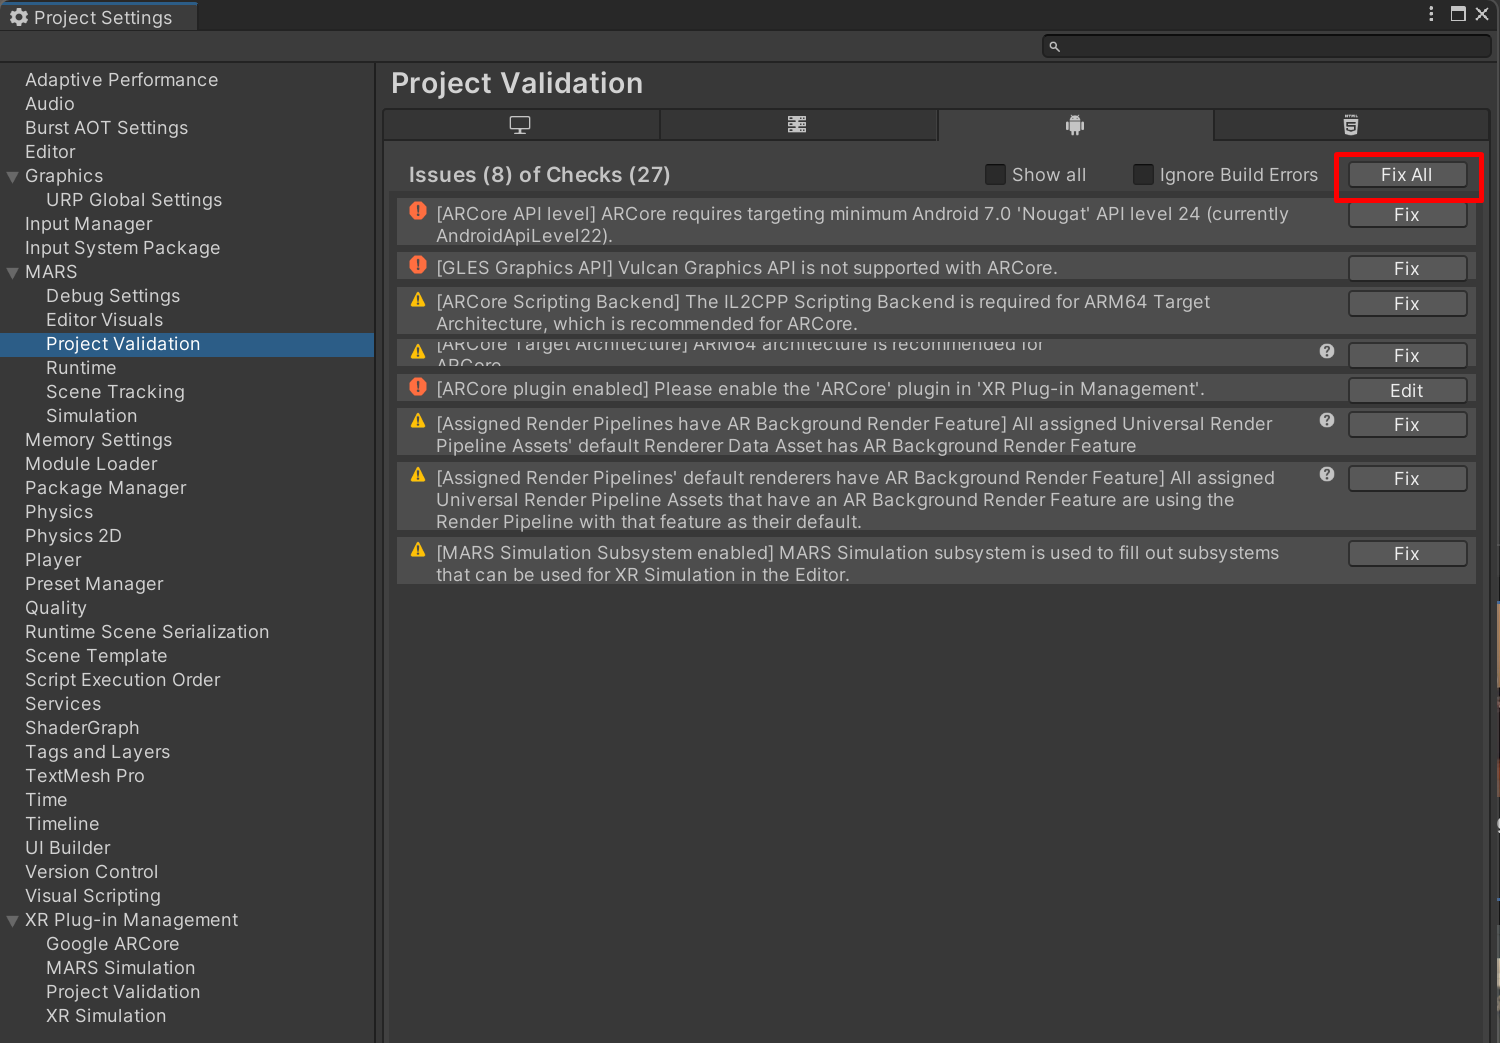Open the Scene Tracking settings under MARS
Screen dimensions: 1500x1043
click(115, 392)
